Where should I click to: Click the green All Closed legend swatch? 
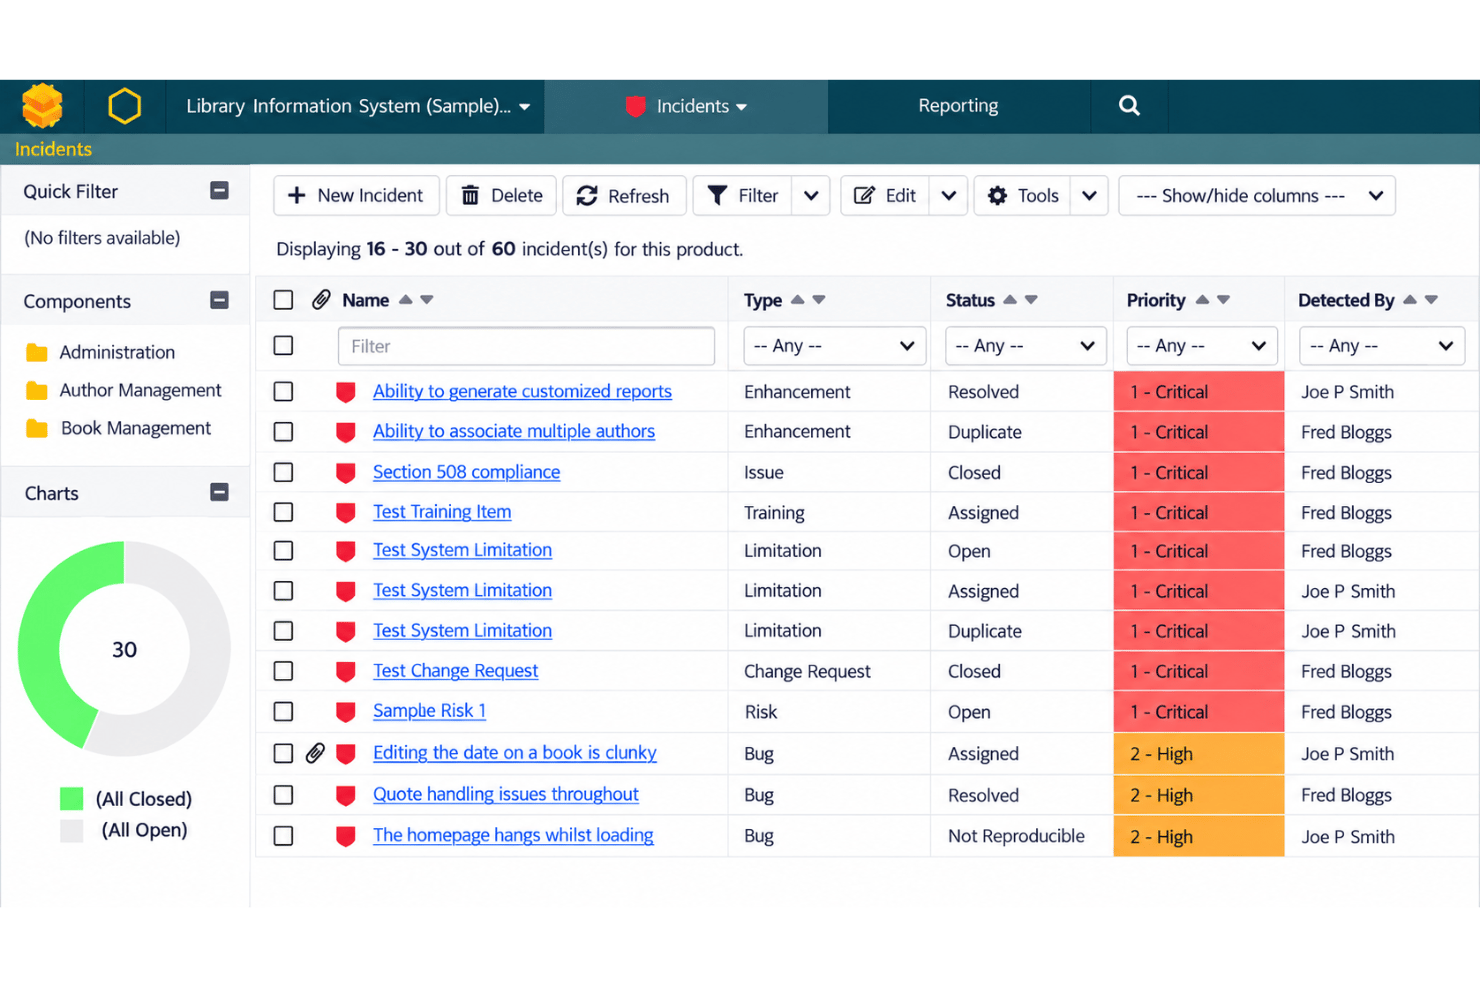(x=72, y=799)
